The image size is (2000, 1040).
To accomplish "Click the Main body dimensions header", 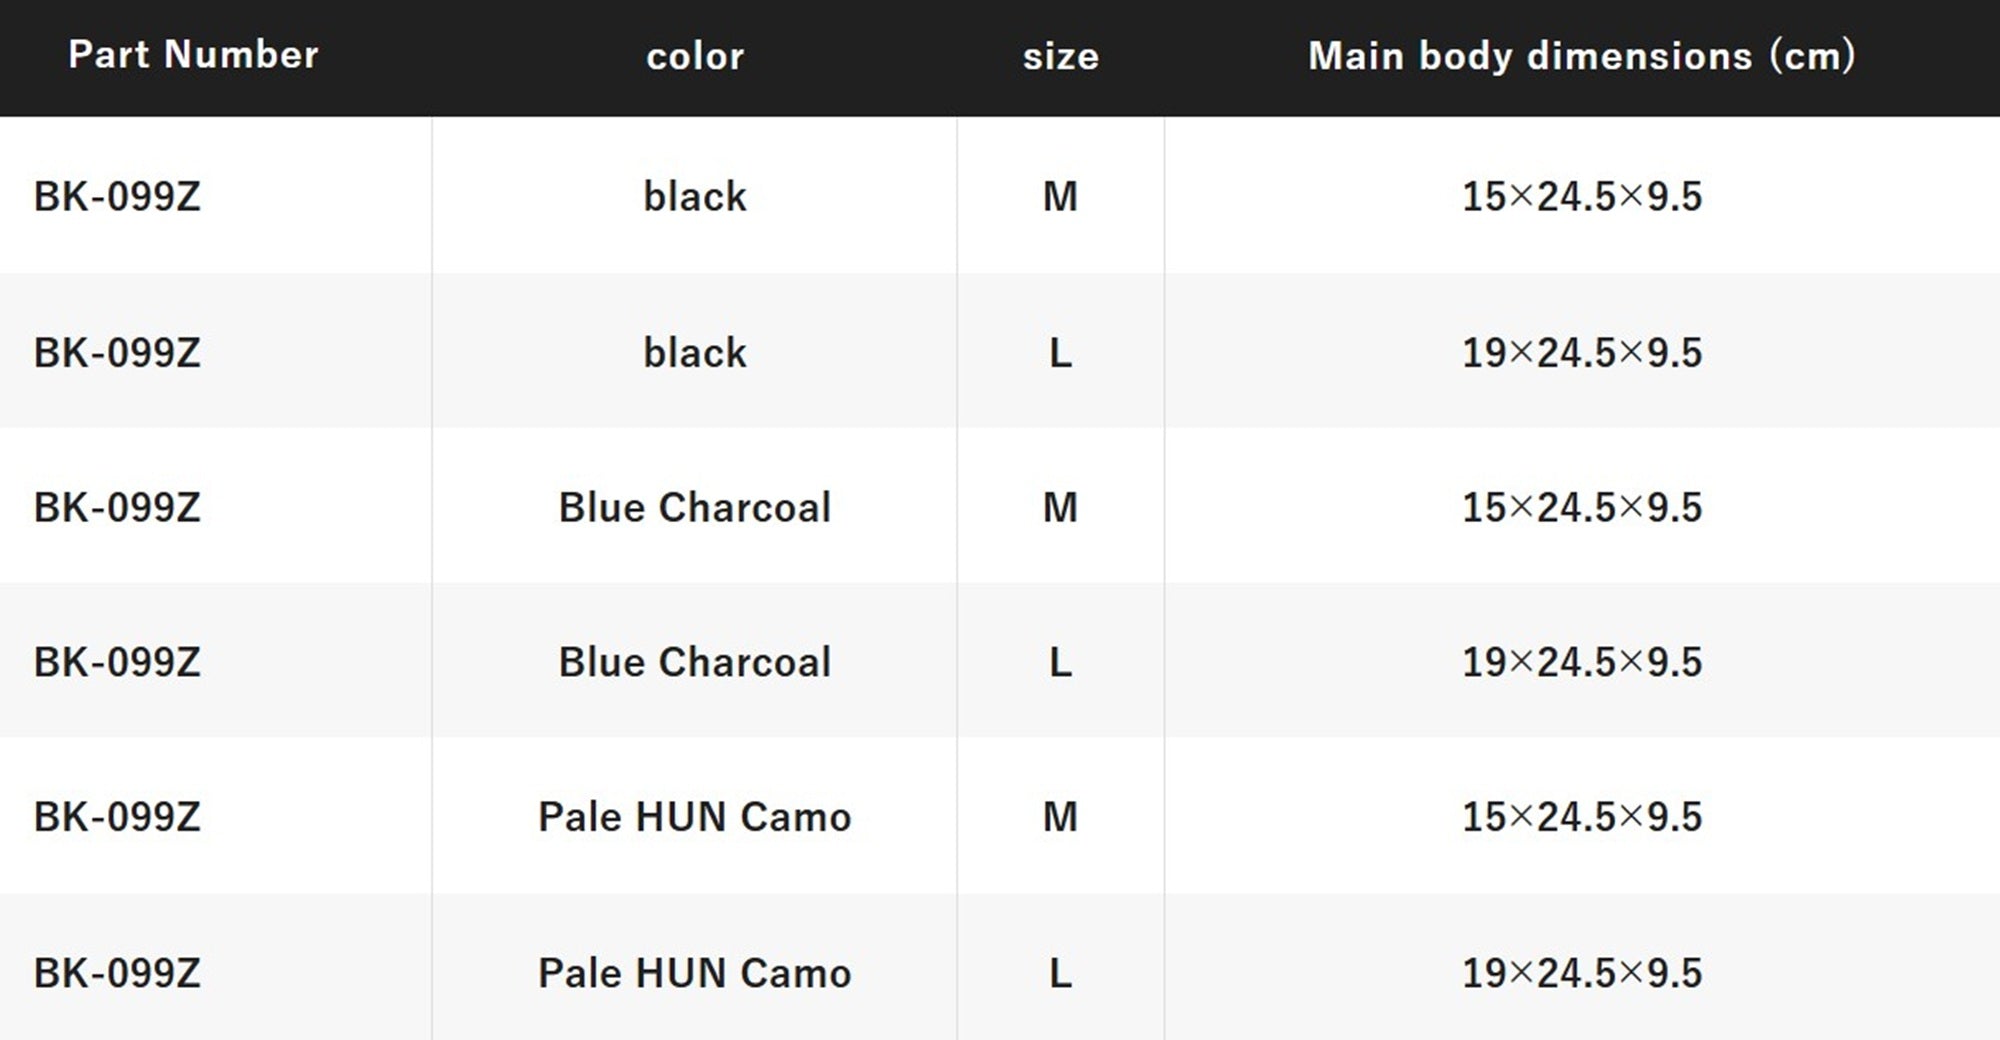I will pos(1581,56).
